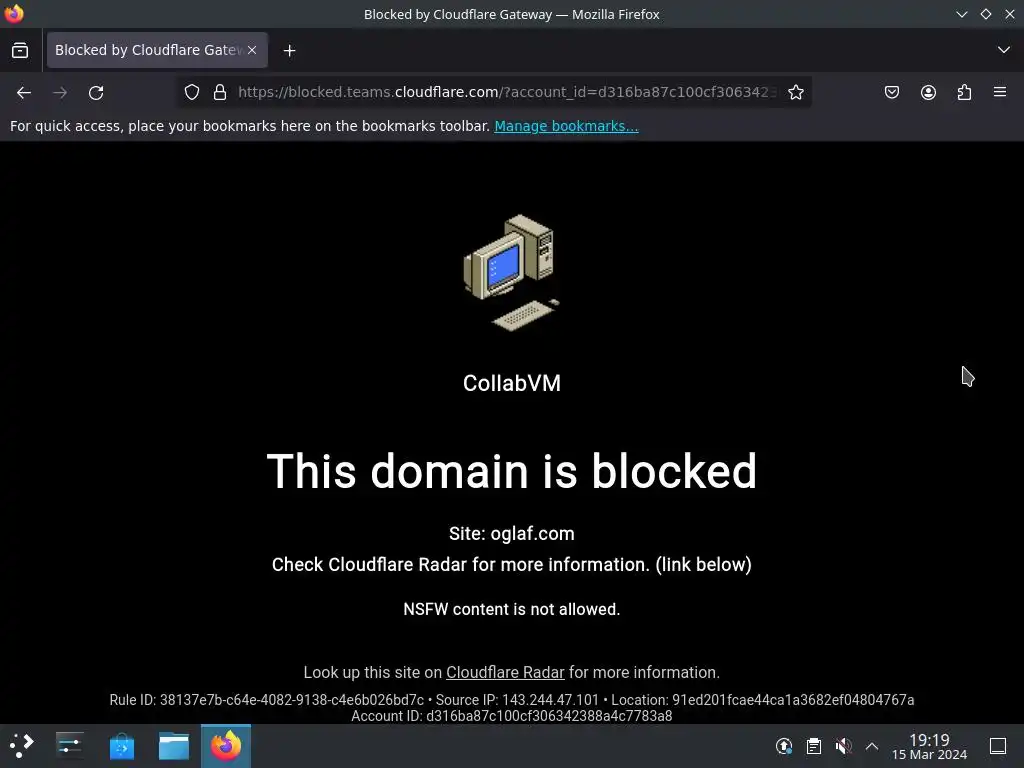Open tracking protection shield icon

point(191,92)
